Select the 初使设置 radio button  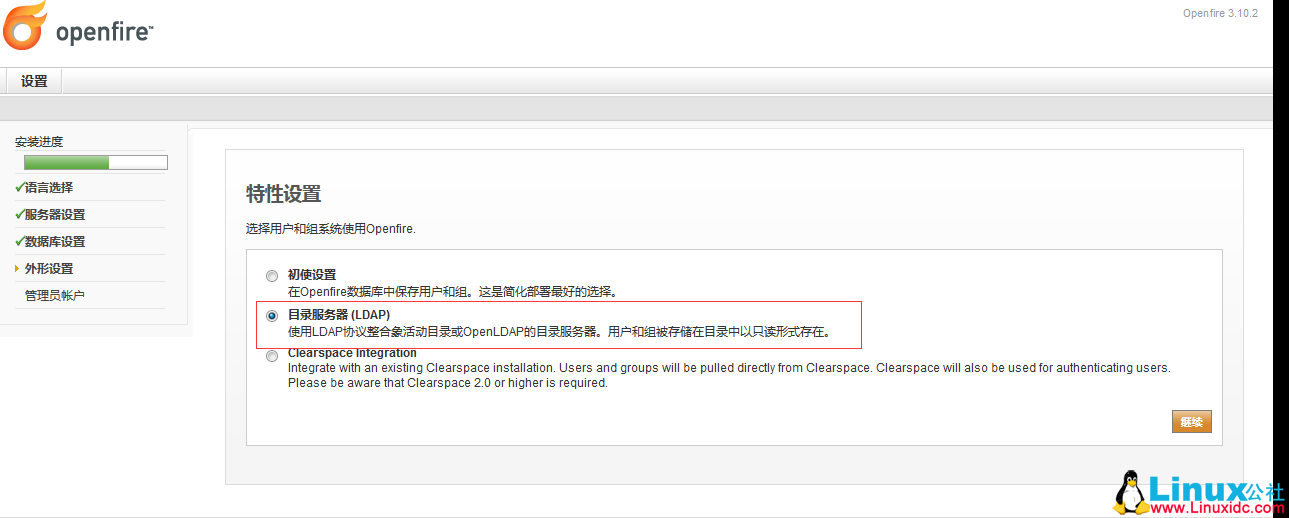(272, 275)
